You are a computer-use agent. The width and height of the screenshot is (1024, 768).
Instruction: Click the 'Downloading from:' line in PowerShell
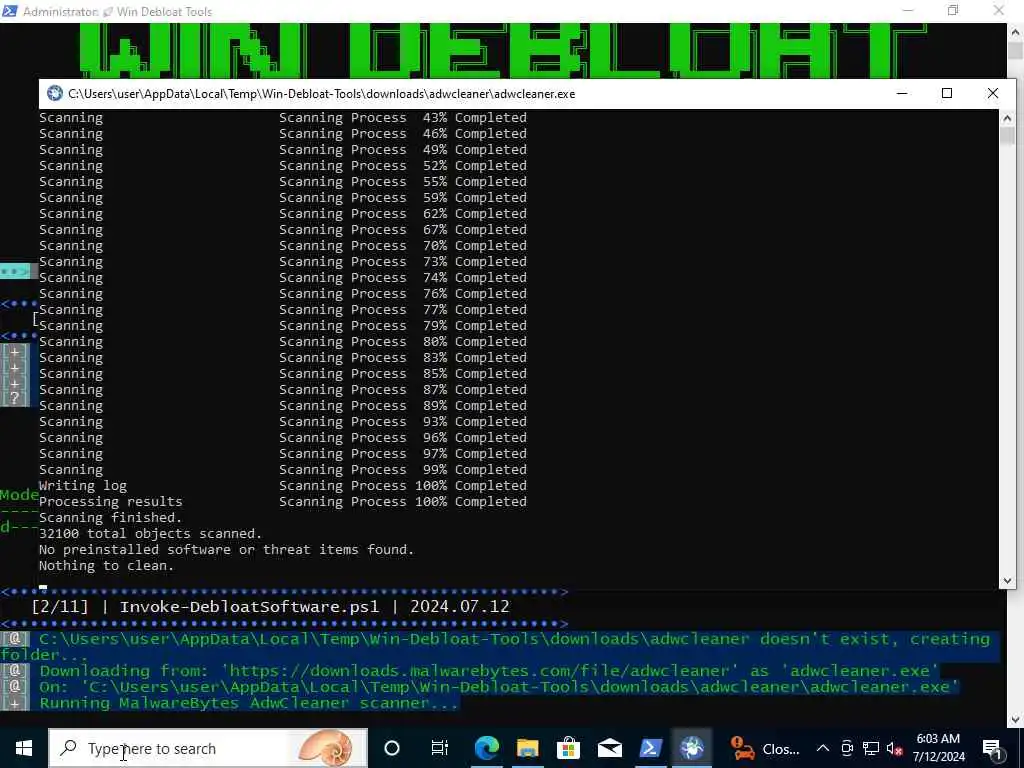[488, 671]
